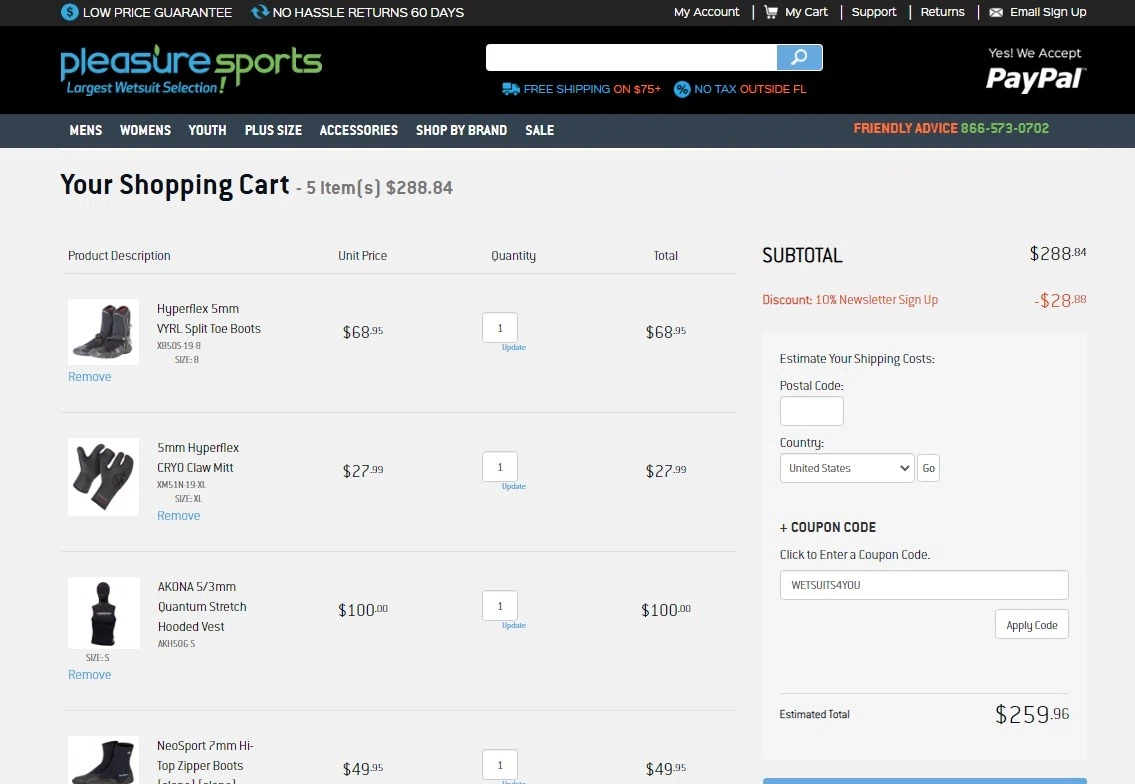Click the Apply Code button
The height and width of the screenshot is (784, 1135).
[x=1031, y=625]
